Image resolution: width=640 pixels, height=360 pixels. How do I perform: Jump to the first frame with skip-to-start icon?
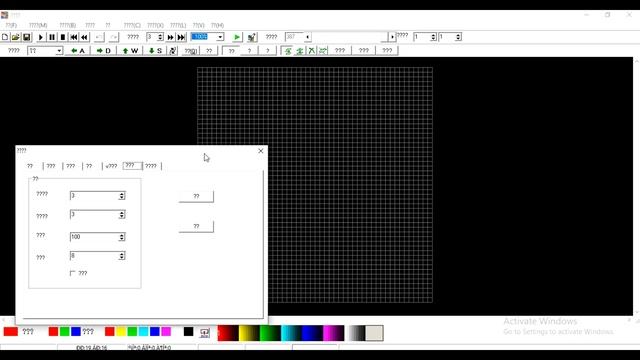(74, 37)
